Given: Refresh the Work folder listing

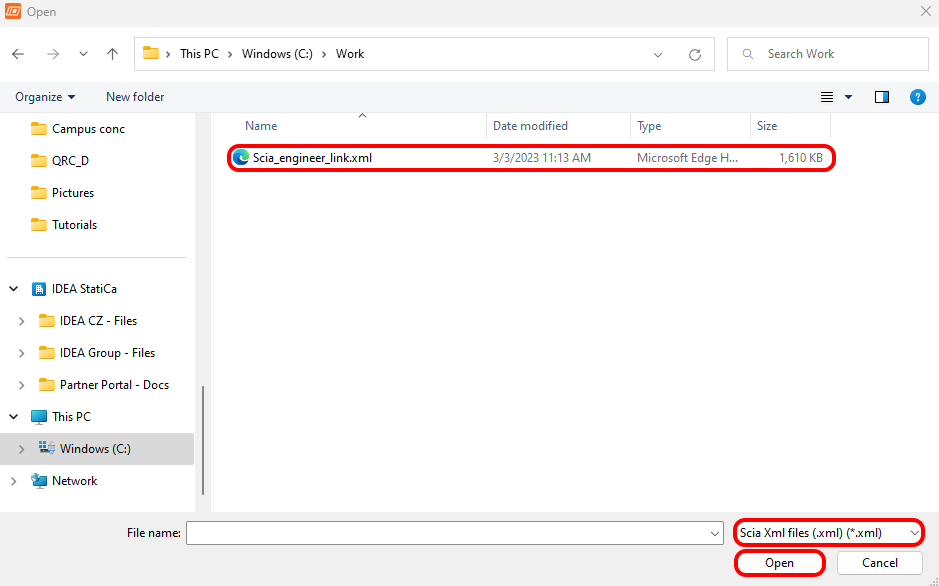Looking at the screenshot, I should pyautogui.click(x=695, y=54).
